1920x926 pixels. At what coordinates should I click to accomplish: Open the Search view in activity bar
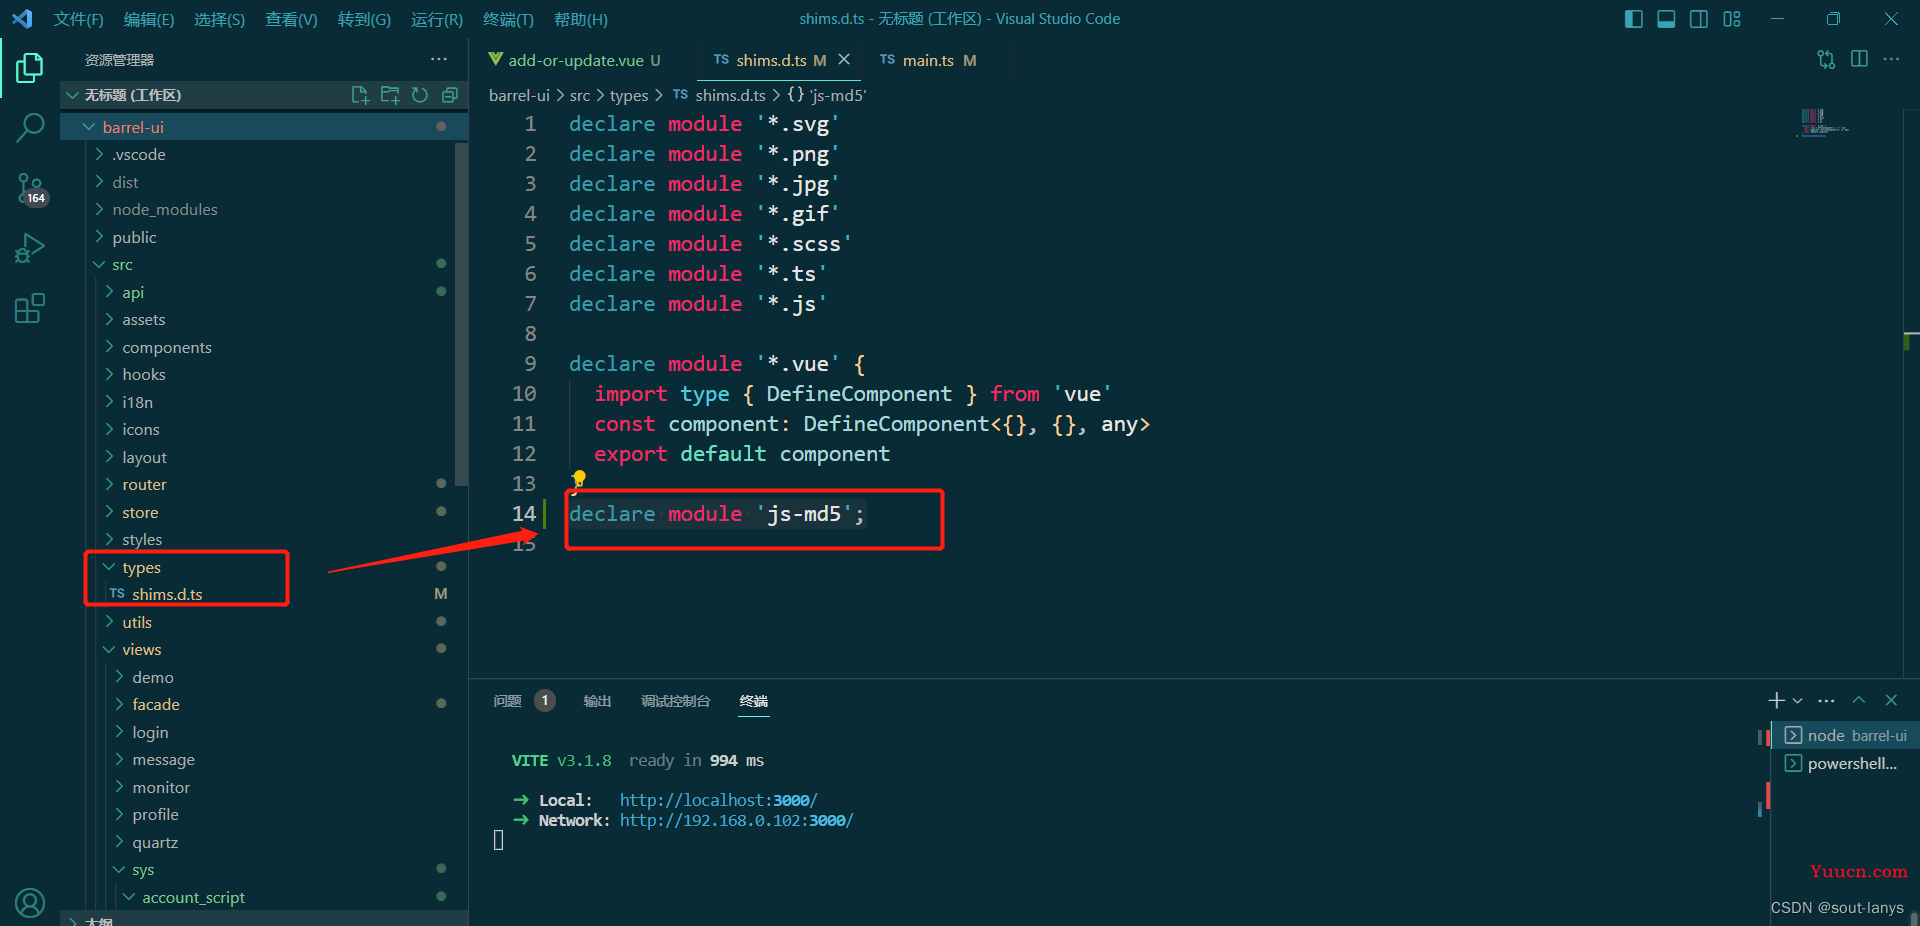coord(30,127)
